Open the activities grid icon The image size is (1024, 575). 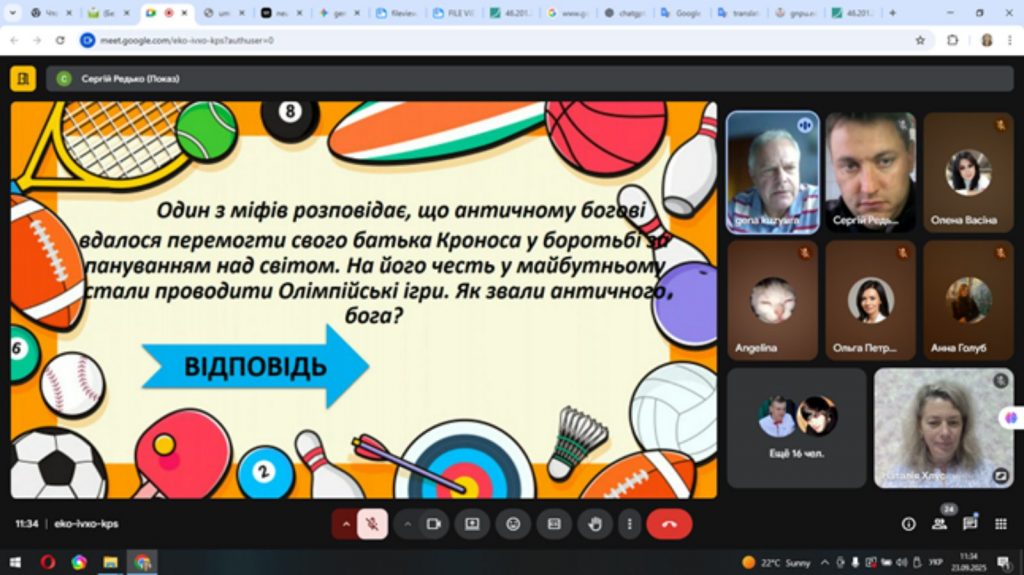1000,524
